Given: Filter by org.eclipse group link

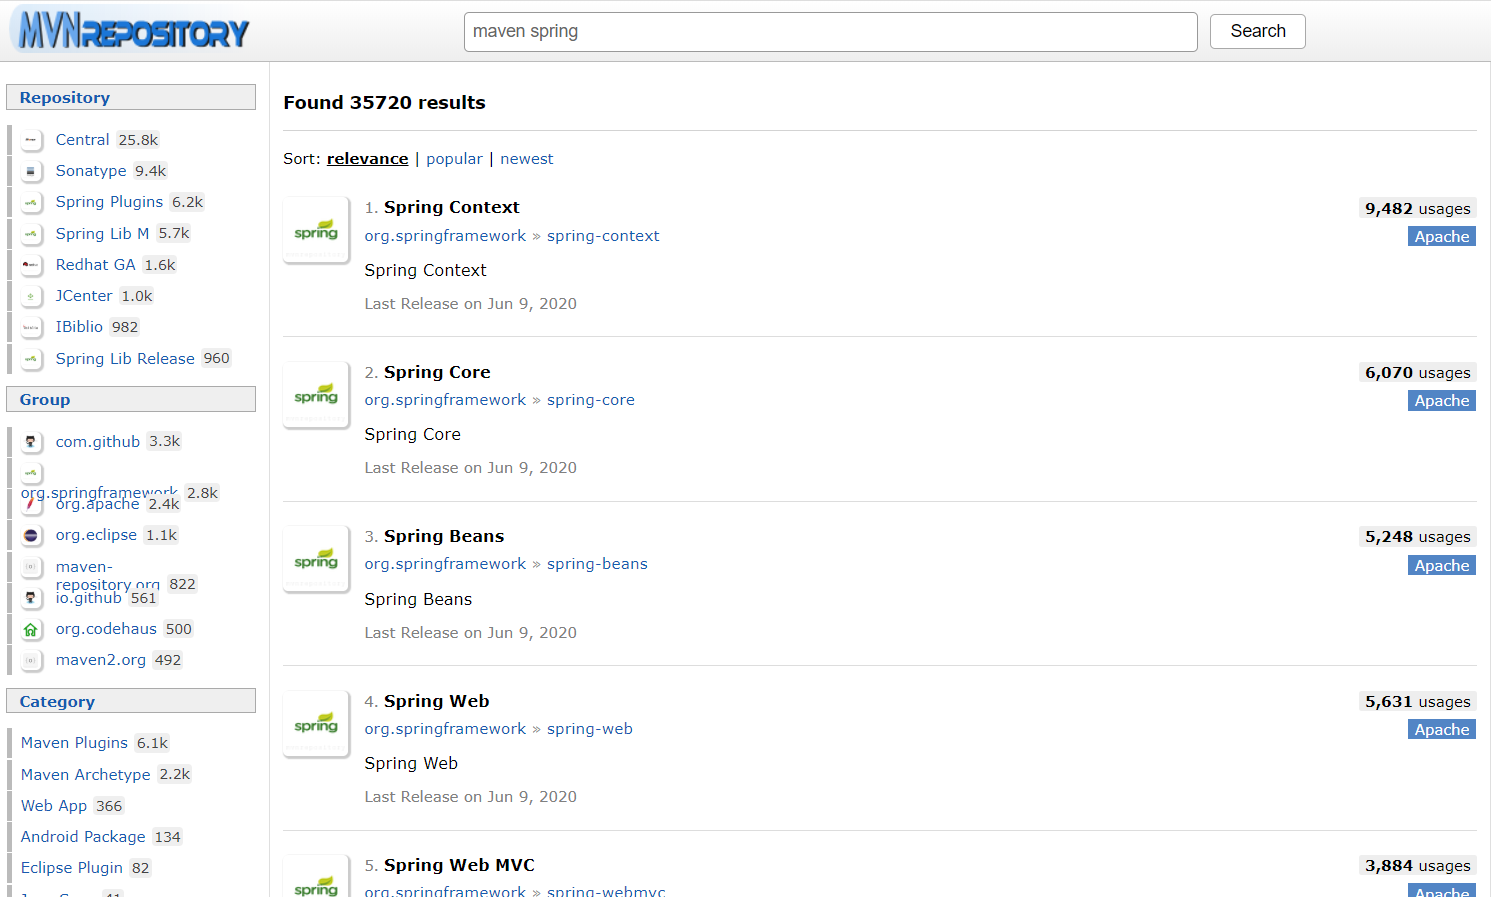Looking at the screenshot, I should click(96, 535).
